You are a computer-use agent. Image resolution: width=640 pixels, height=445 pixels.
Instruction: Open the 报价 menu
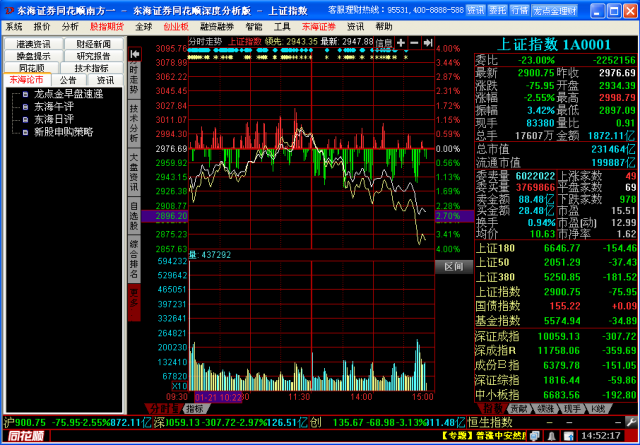pos(42,27)
